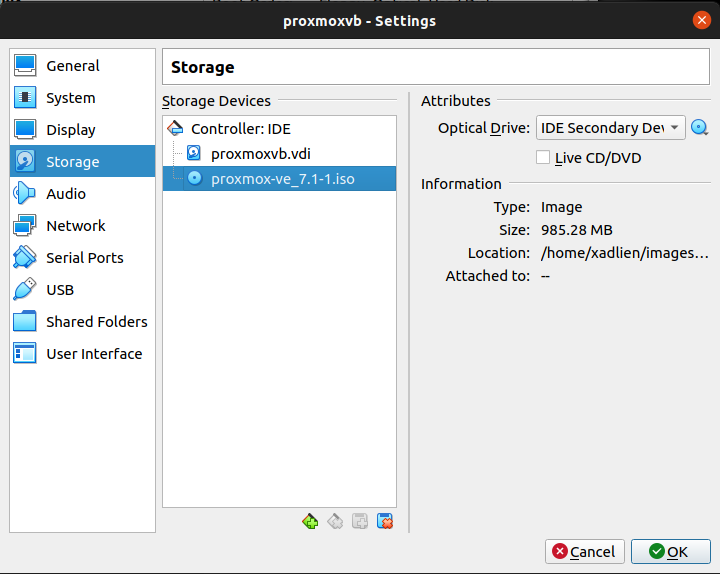The width and height of the screenshot is (720, 574).
Task: Open the Shared Folders settings category
Action: pyautogui.click(x=96, y=322)
